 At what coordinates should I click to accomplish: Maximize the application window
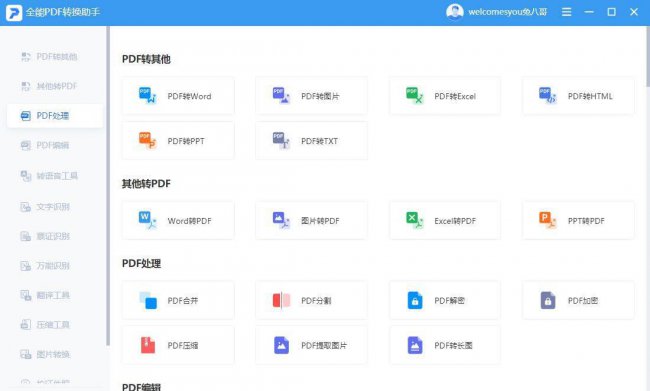[x=611, y=12]
